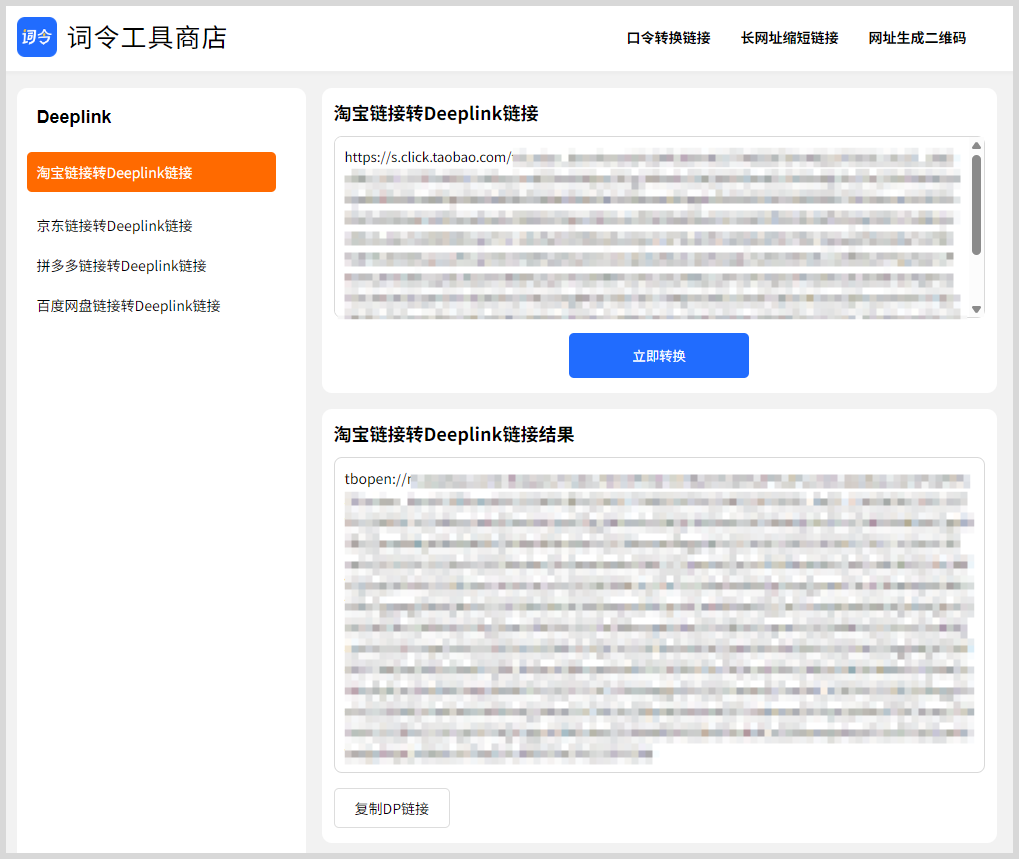
Task: Click the 立即转换 button
Action: (659, 355)
